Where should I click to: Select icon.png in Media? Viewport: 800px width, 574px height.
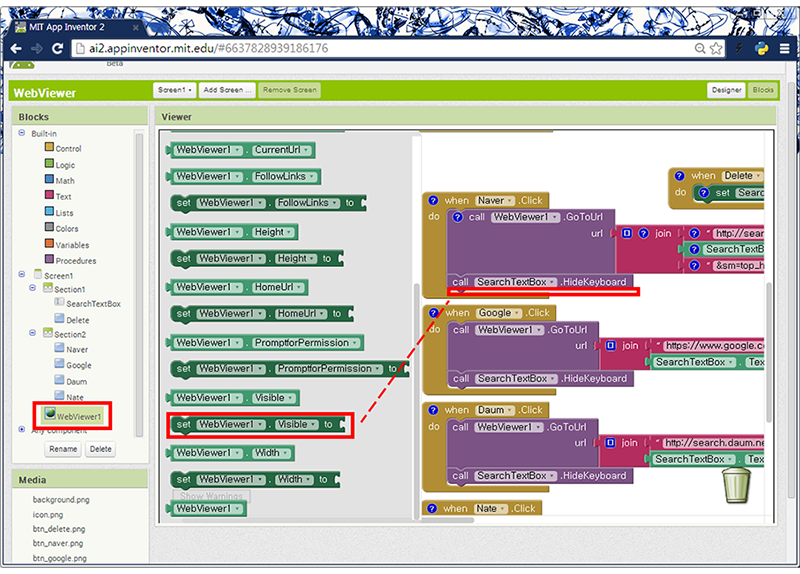tap(48, 514)
